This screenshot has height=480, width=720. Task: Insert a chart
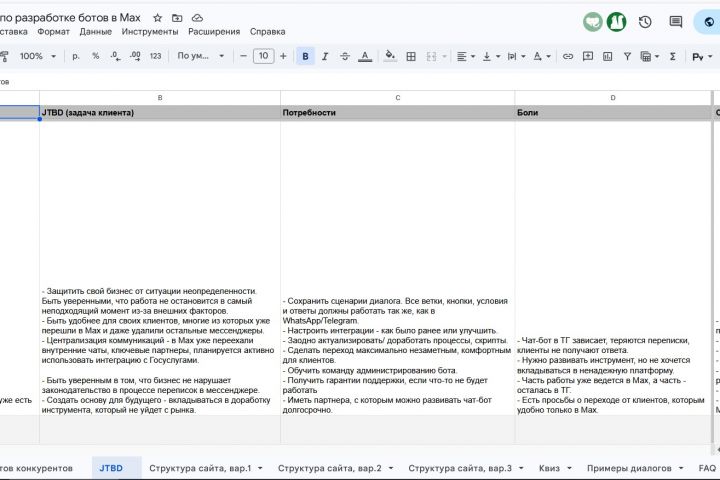608,56
